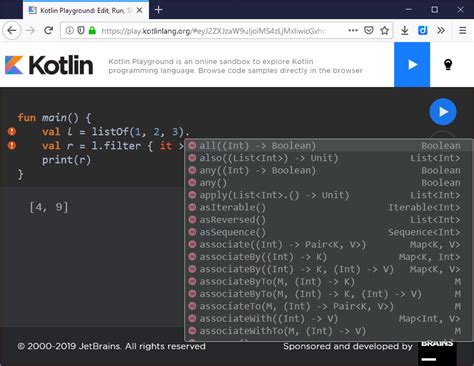Run code with the round blue play button
The width and height of the screenshot is (474, 366).
[443, 112]
